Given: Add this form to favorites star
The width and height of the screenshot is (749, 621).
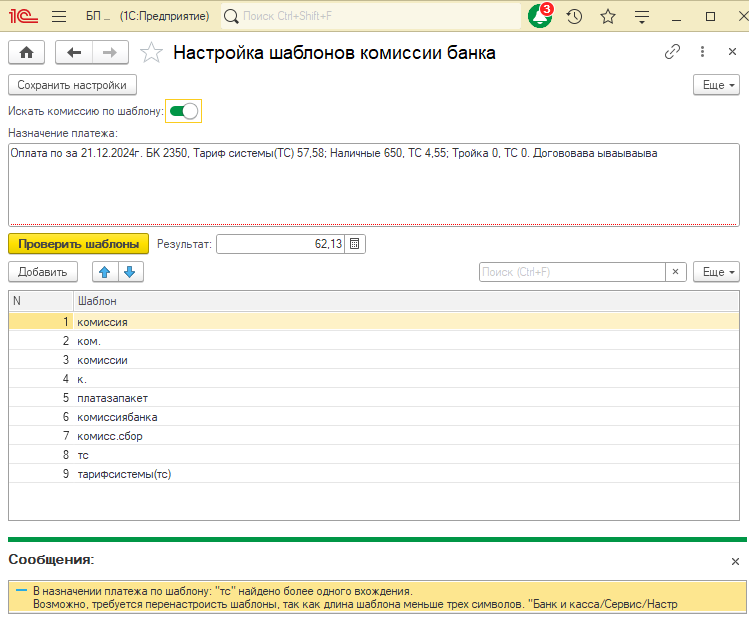Looking at the screenshot, I should pos(151,53).
